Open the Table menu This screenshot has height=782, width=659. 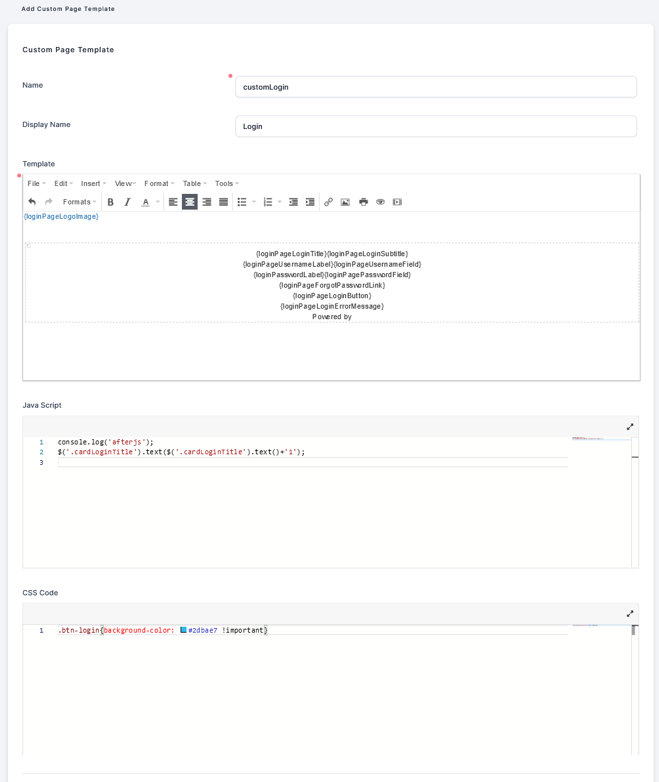tap(194, 184)
